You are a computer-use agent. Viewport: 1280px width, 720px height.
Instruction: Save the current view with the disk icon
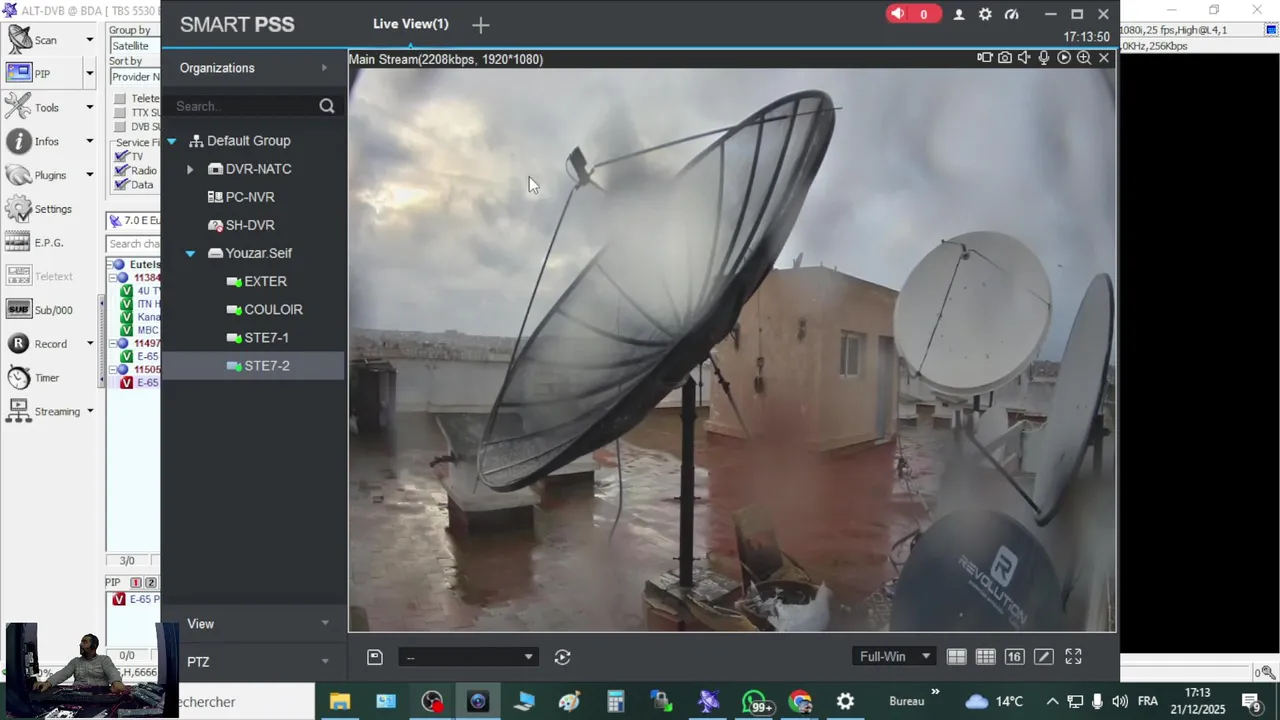pyautogui.click(x=375, y=657)
